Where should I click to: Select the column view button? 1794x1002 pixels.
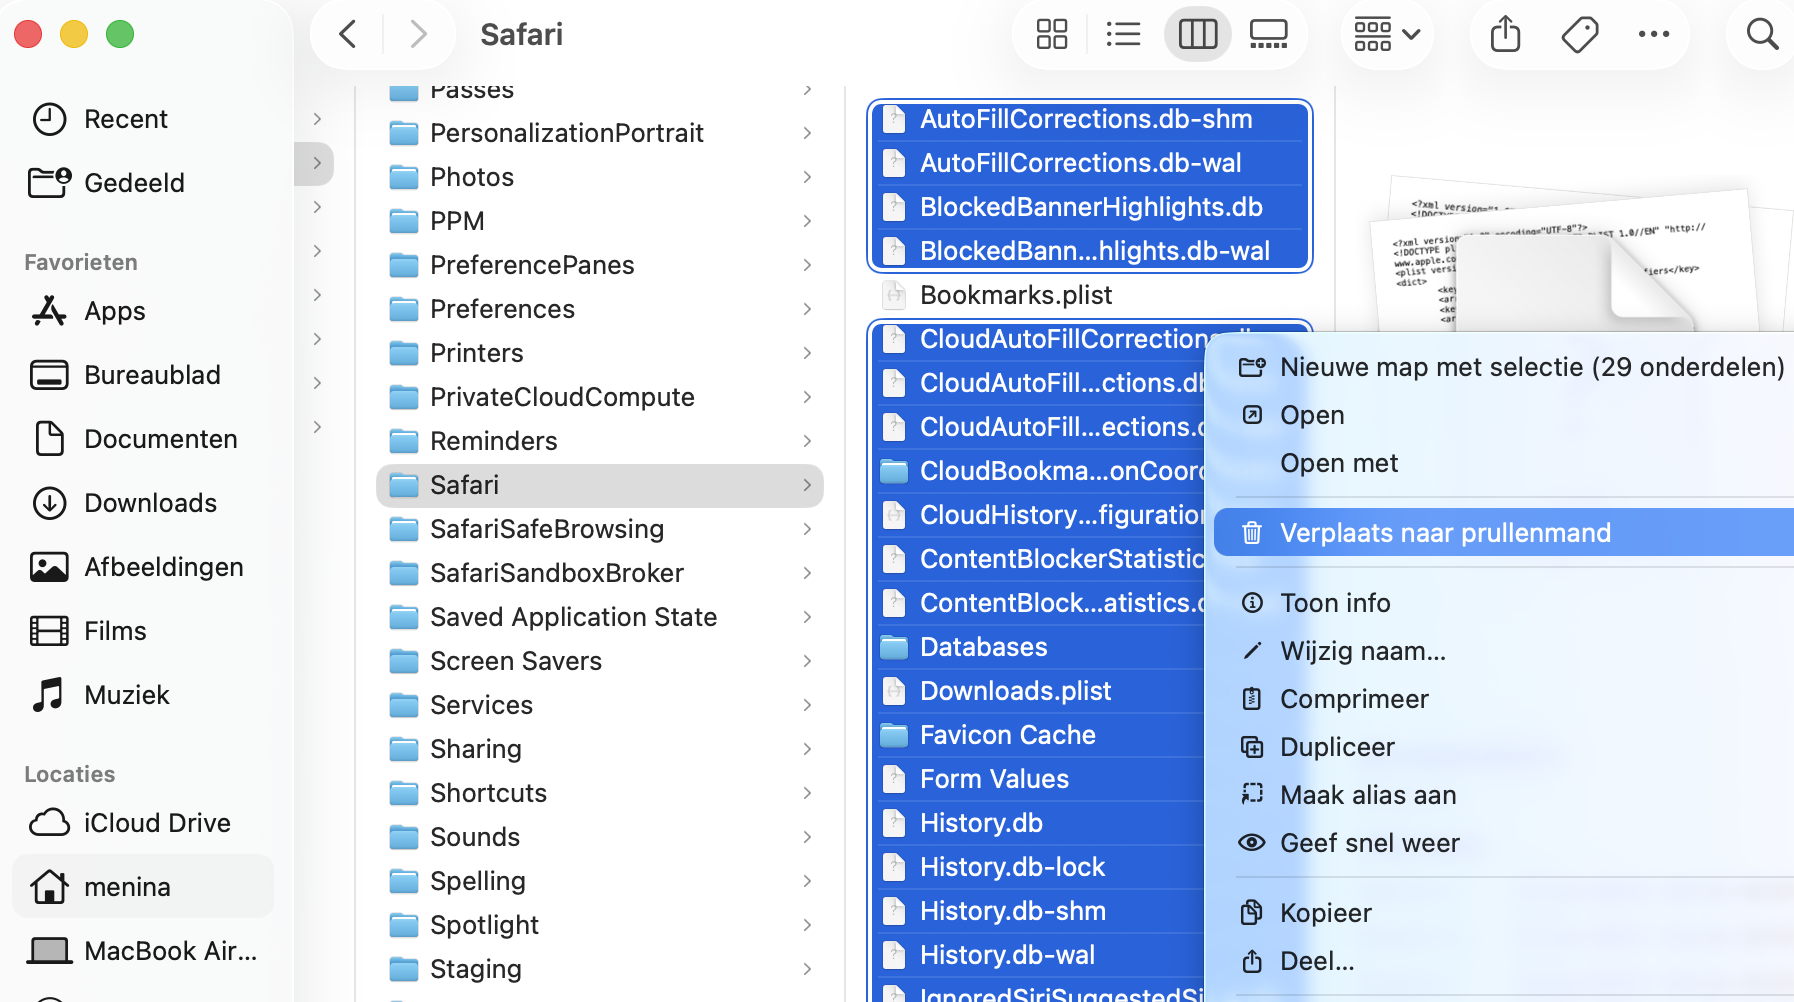(x=1197, y=34)
